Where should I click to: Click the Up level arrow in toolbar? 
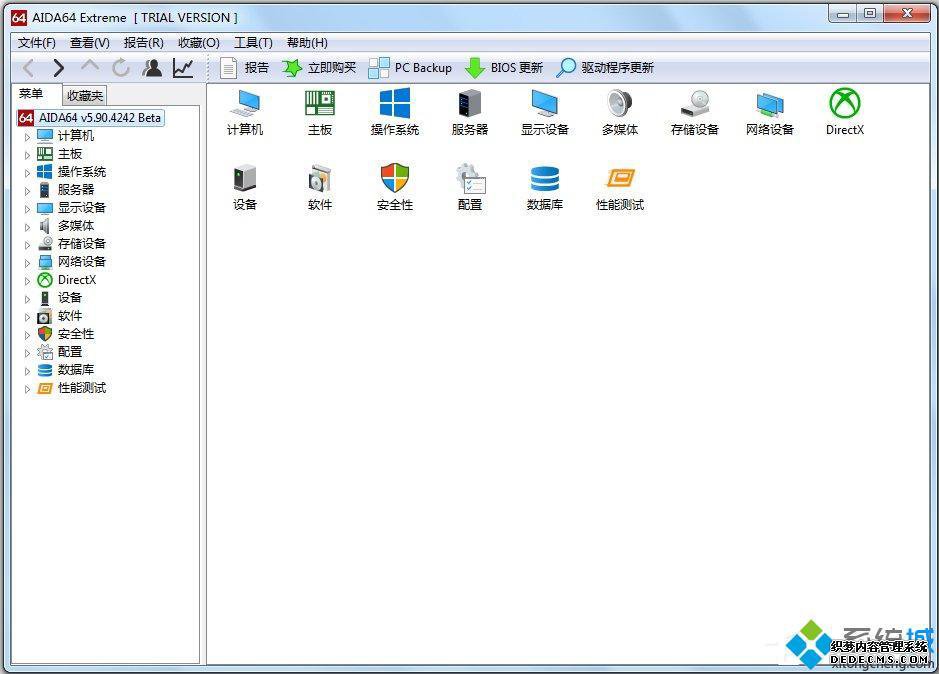(90, 67)
